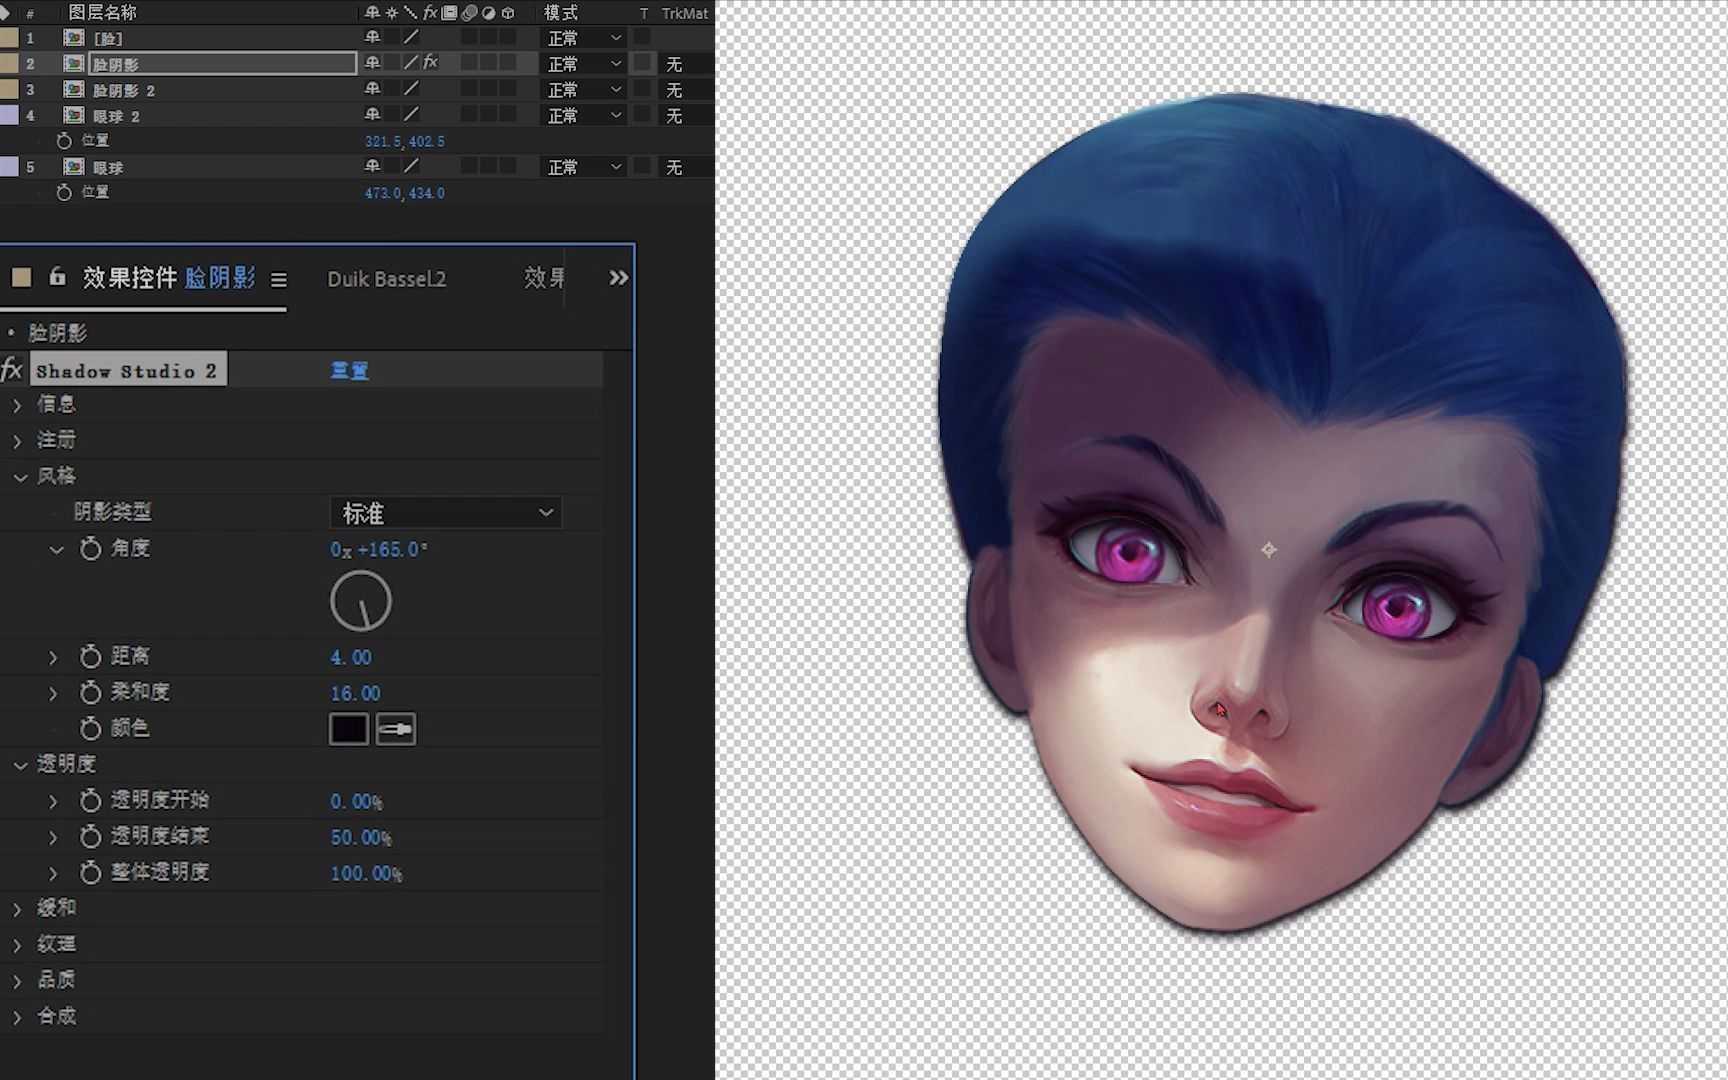Click the anchor point marker on the face
This screenshot has width=1728, height=1080.
(1268, 549)
